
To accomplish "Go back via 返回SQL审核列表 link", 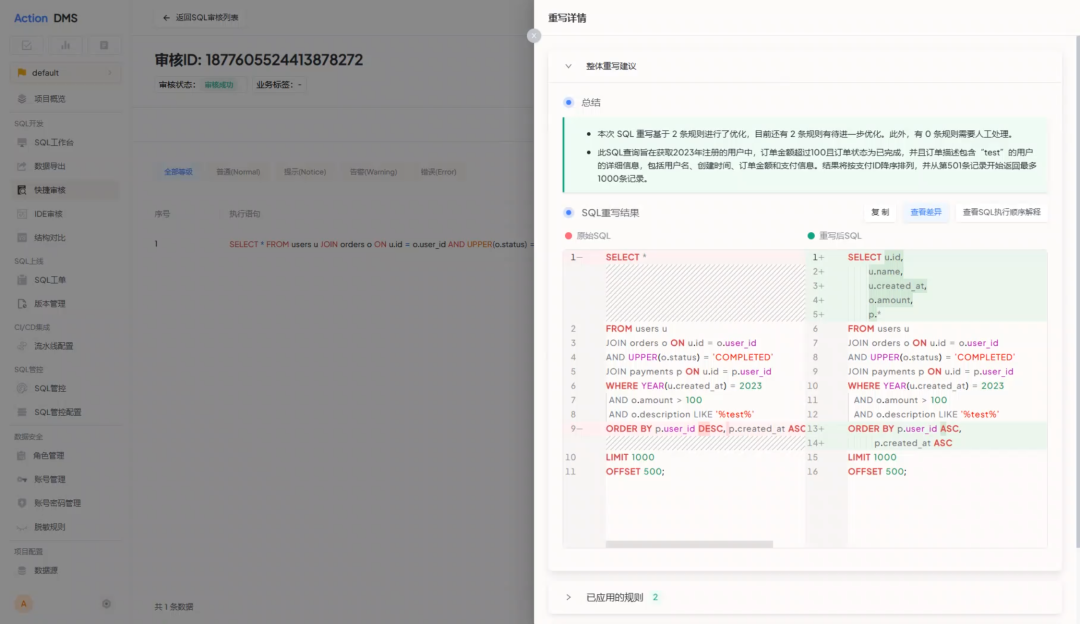I will 200,17.
